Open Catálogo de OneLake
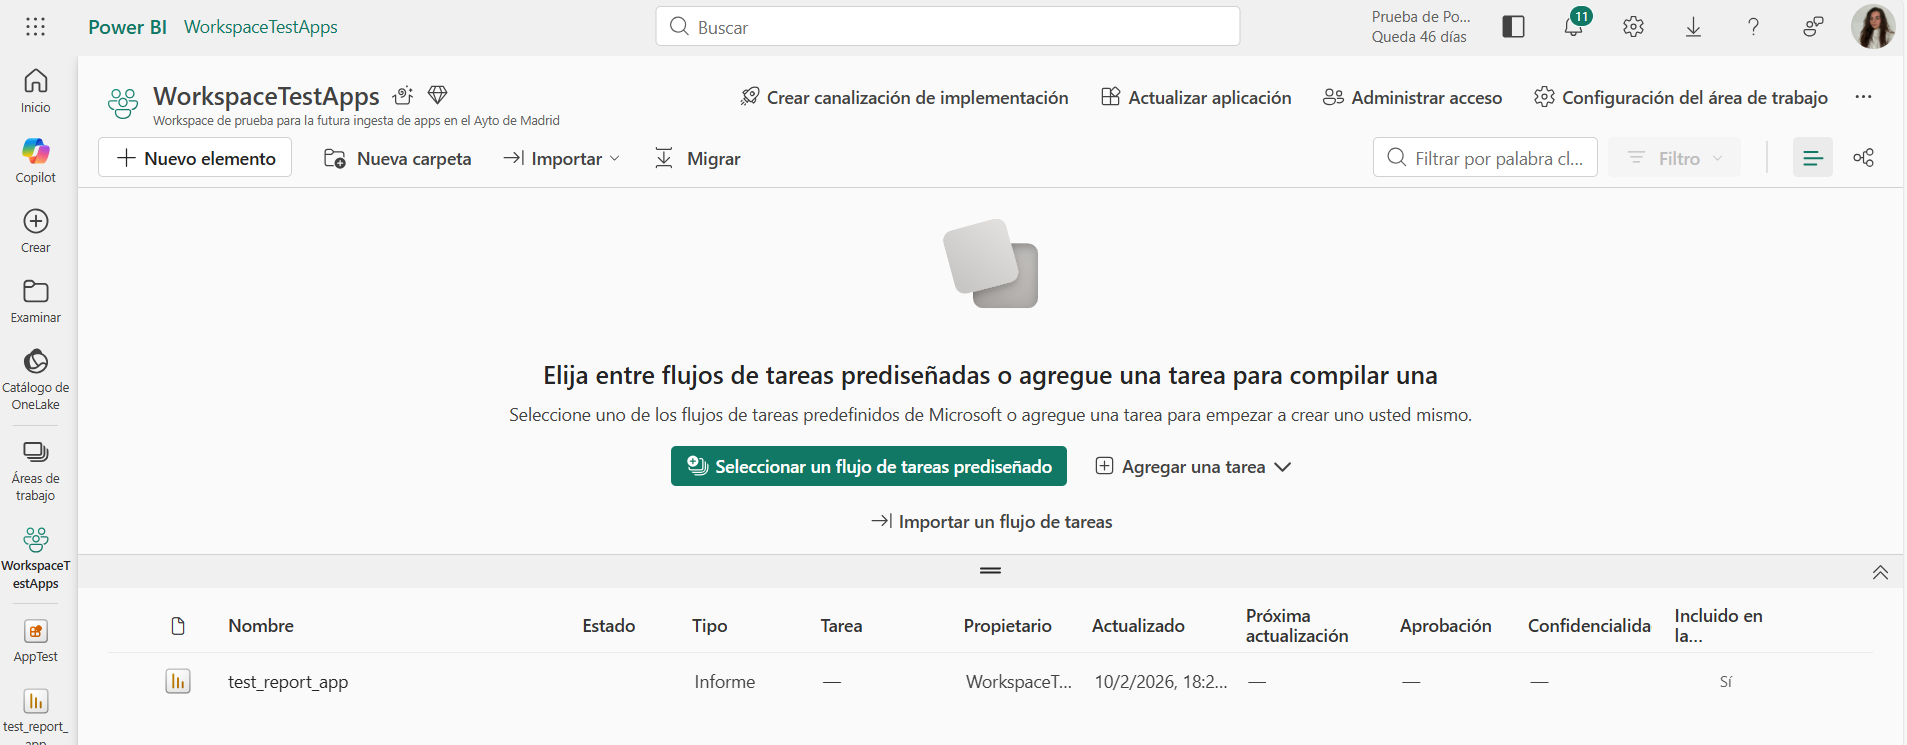The width and height of the screenshot is (1907, 745). coord(36,379)
